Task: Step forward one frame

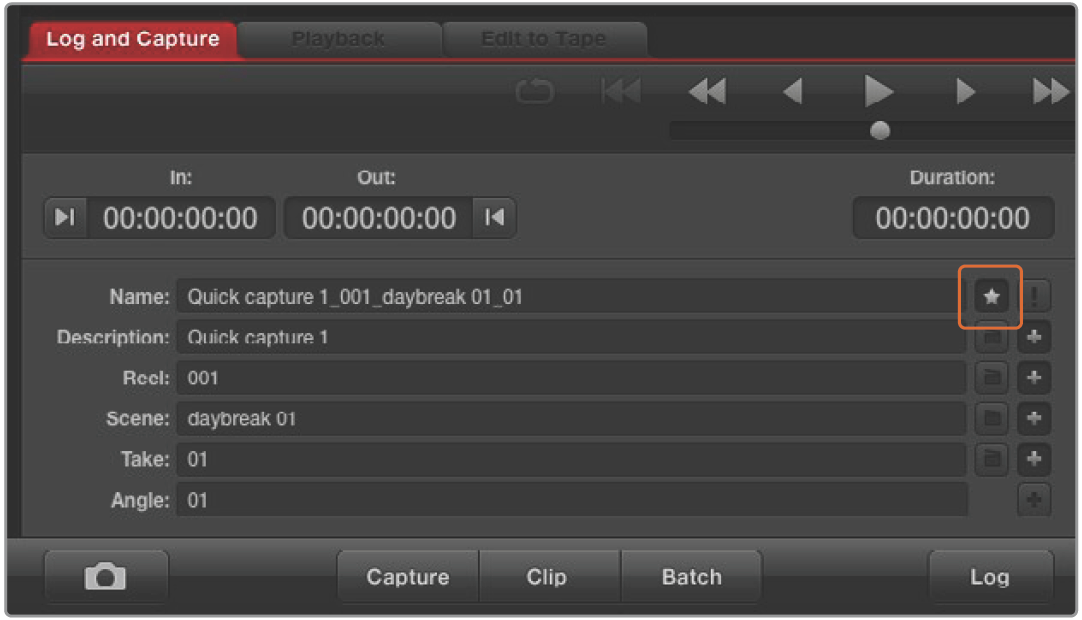Action: point(965,92)
